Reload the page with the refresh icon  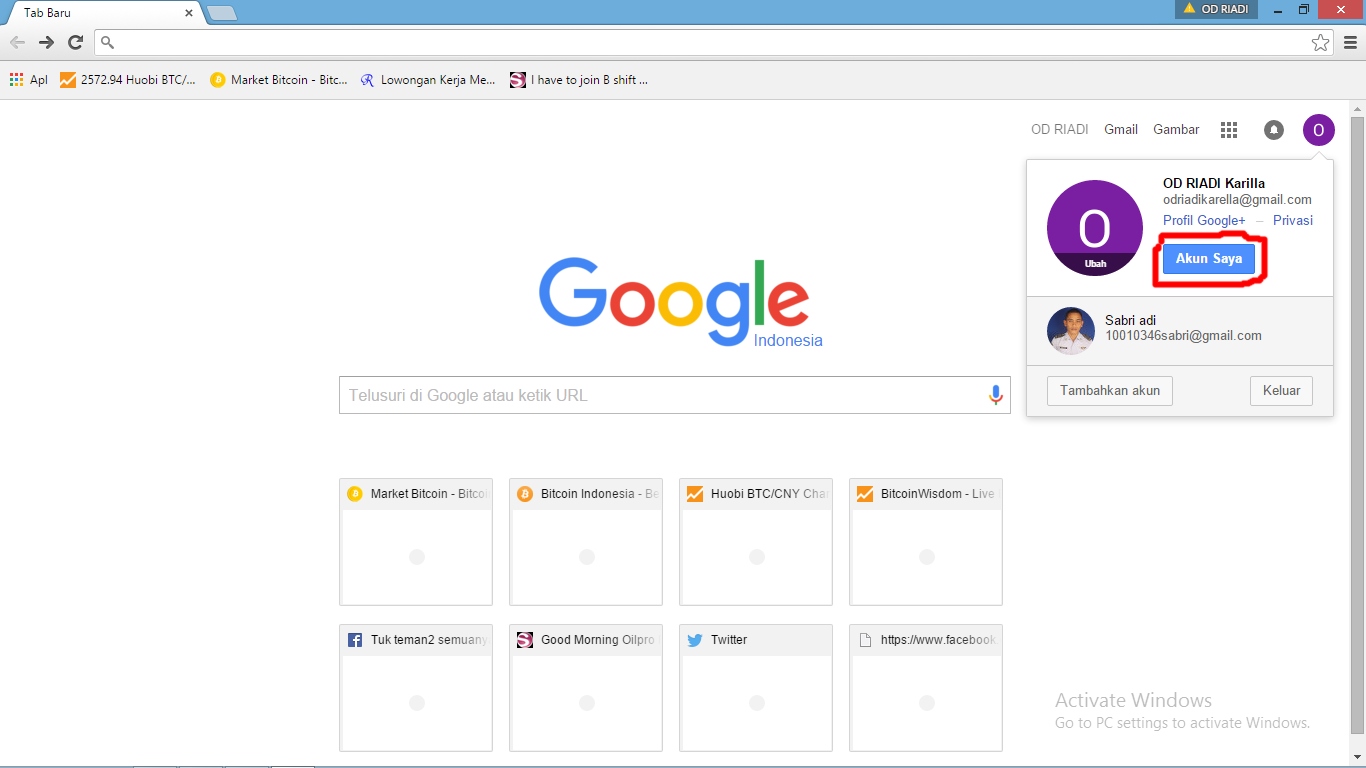[75, 42]
